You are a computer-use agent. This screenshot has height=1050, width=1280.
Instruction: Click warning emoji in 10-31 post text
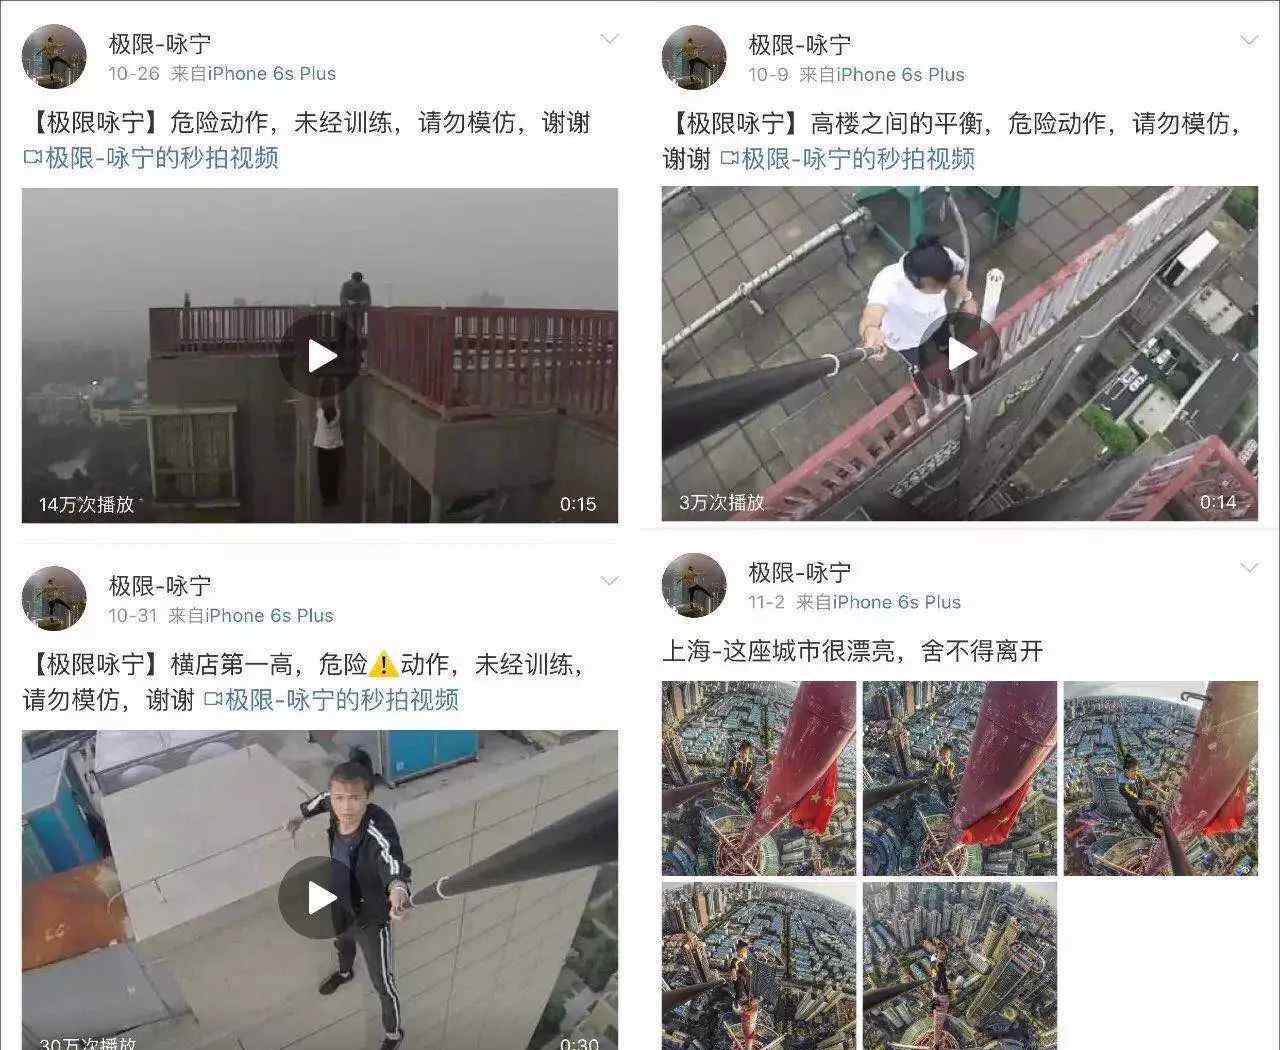click(384, 664)
